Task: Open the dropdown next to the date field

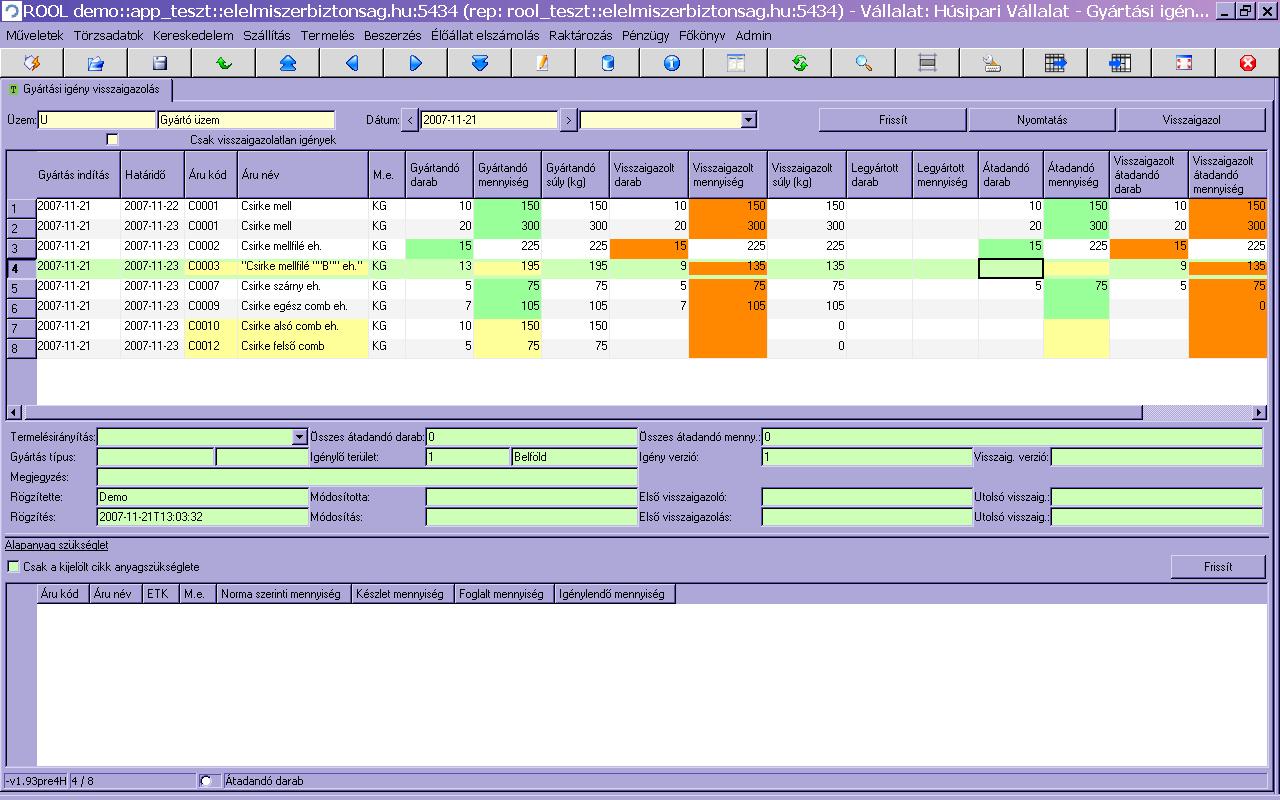Action: click(x=748, y=120)
